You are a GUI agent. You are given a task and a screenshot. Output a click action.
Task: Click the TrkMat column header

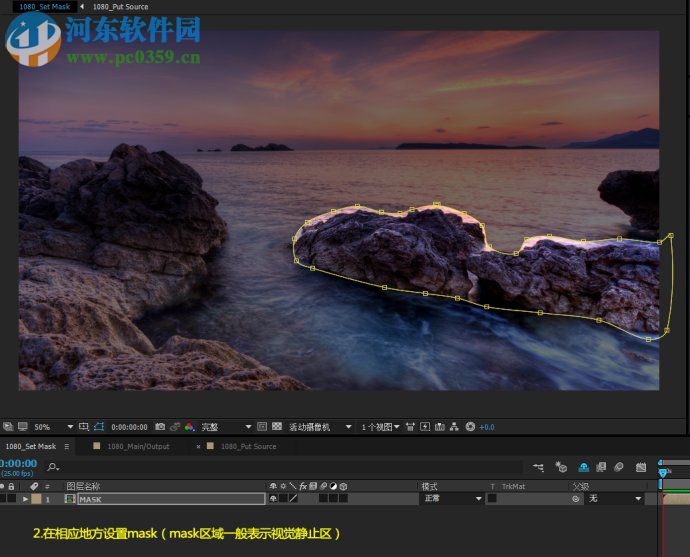[513, 486]
